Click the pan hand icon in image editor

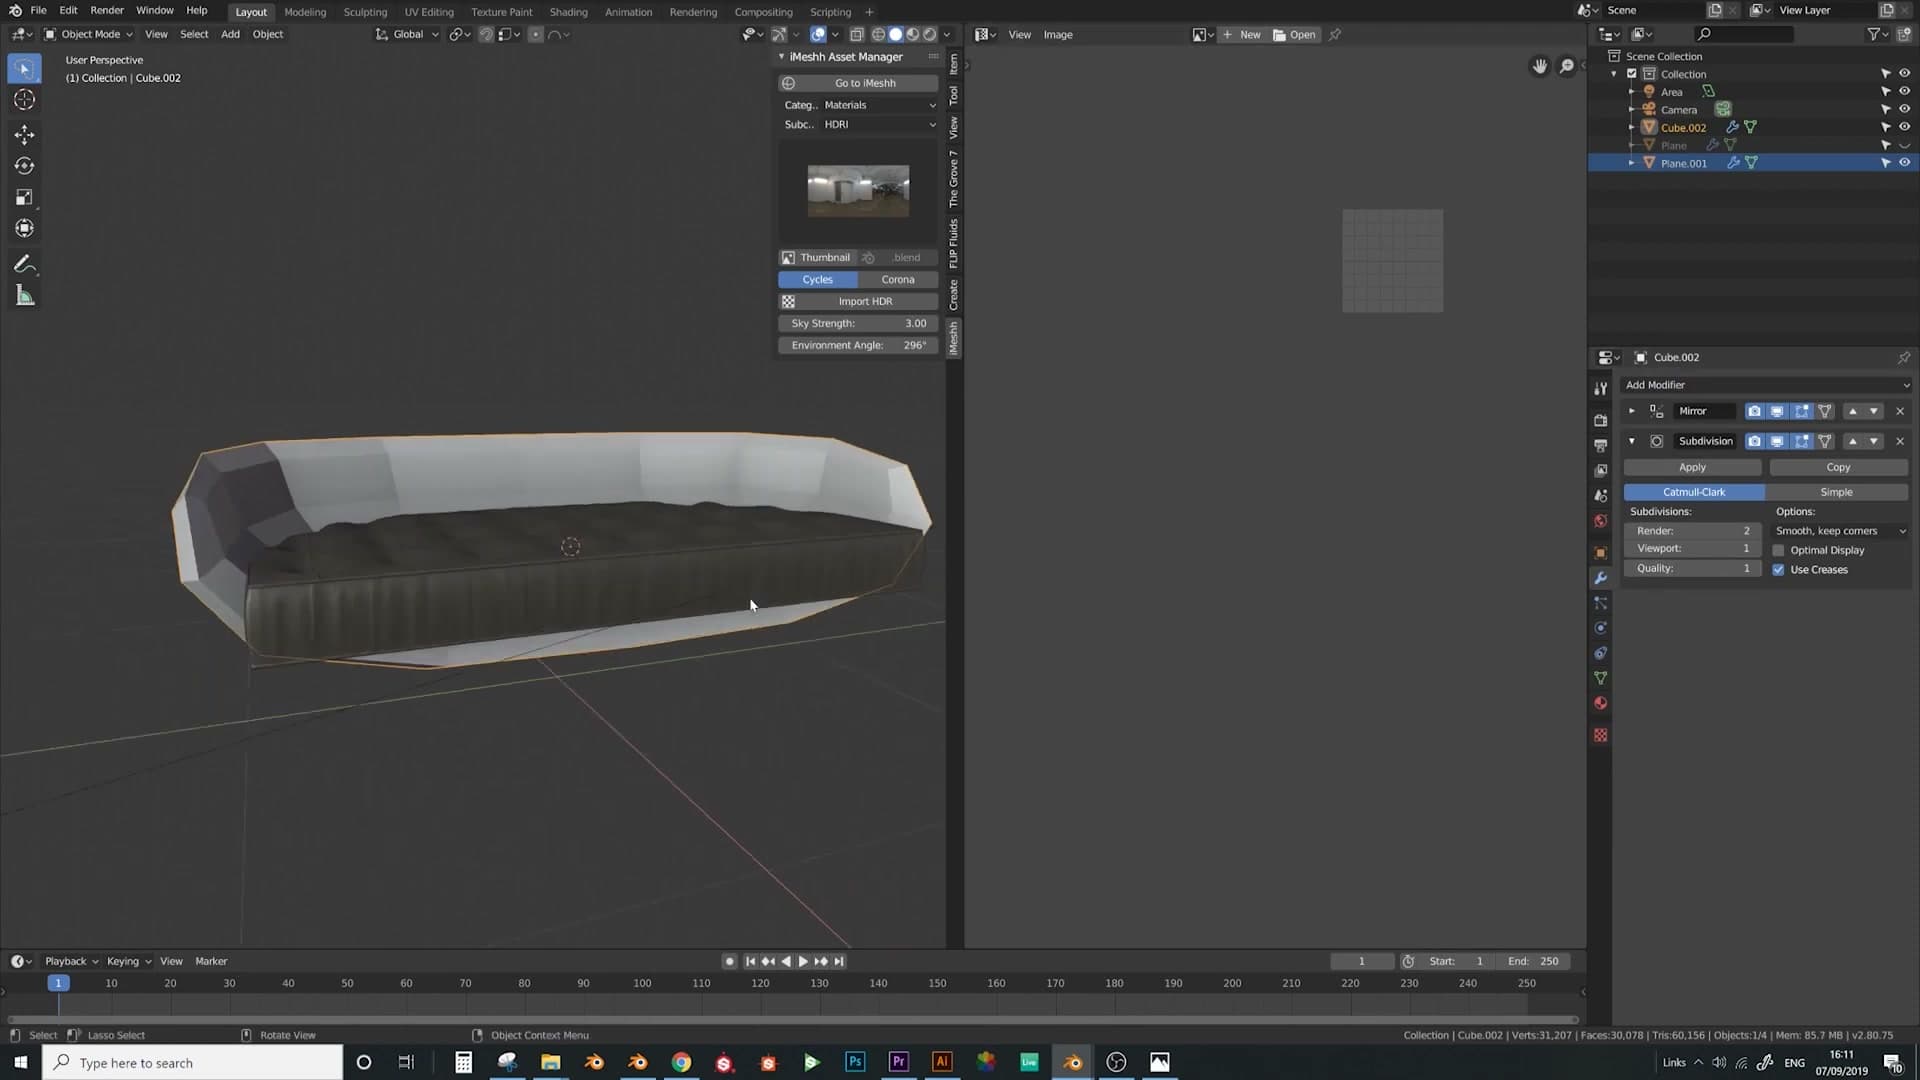[x=1540, y=66]
